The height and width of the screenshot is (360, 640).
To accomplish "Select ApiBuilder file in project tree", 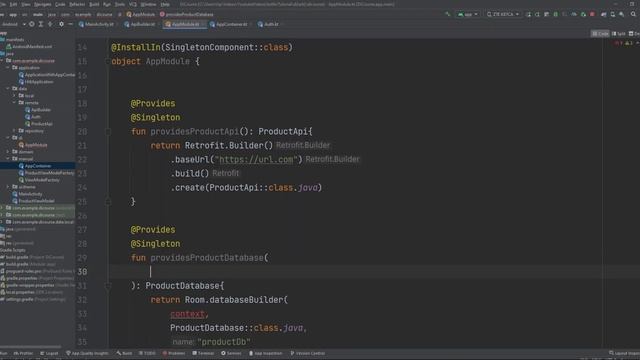I will click(x=38, y=110).
